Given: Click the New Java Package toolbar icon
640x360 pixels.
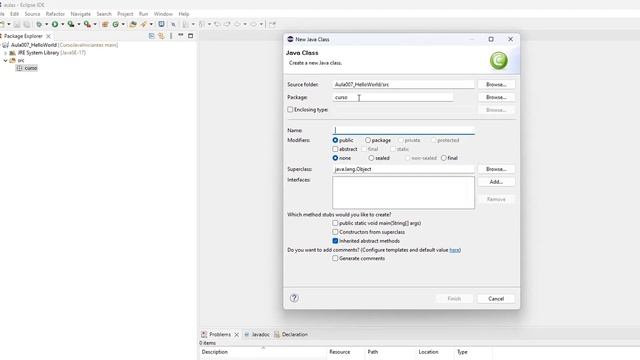Looking at the screenshot, I should pos(105,24).
